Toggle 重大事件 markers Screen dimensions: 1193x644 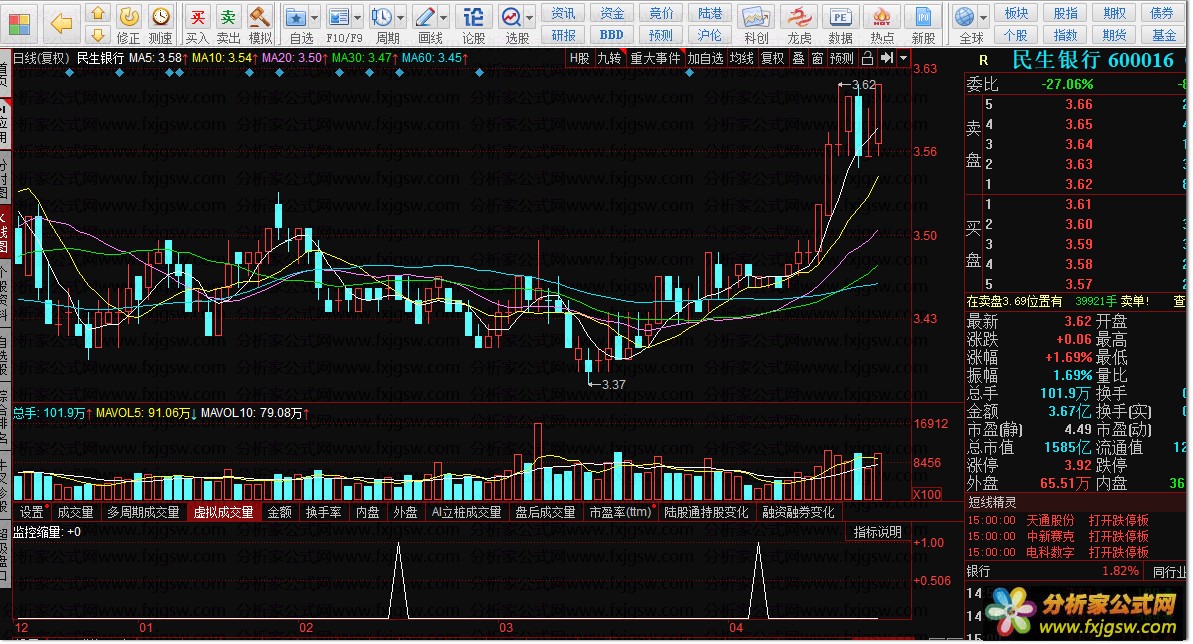coord(655,58)
